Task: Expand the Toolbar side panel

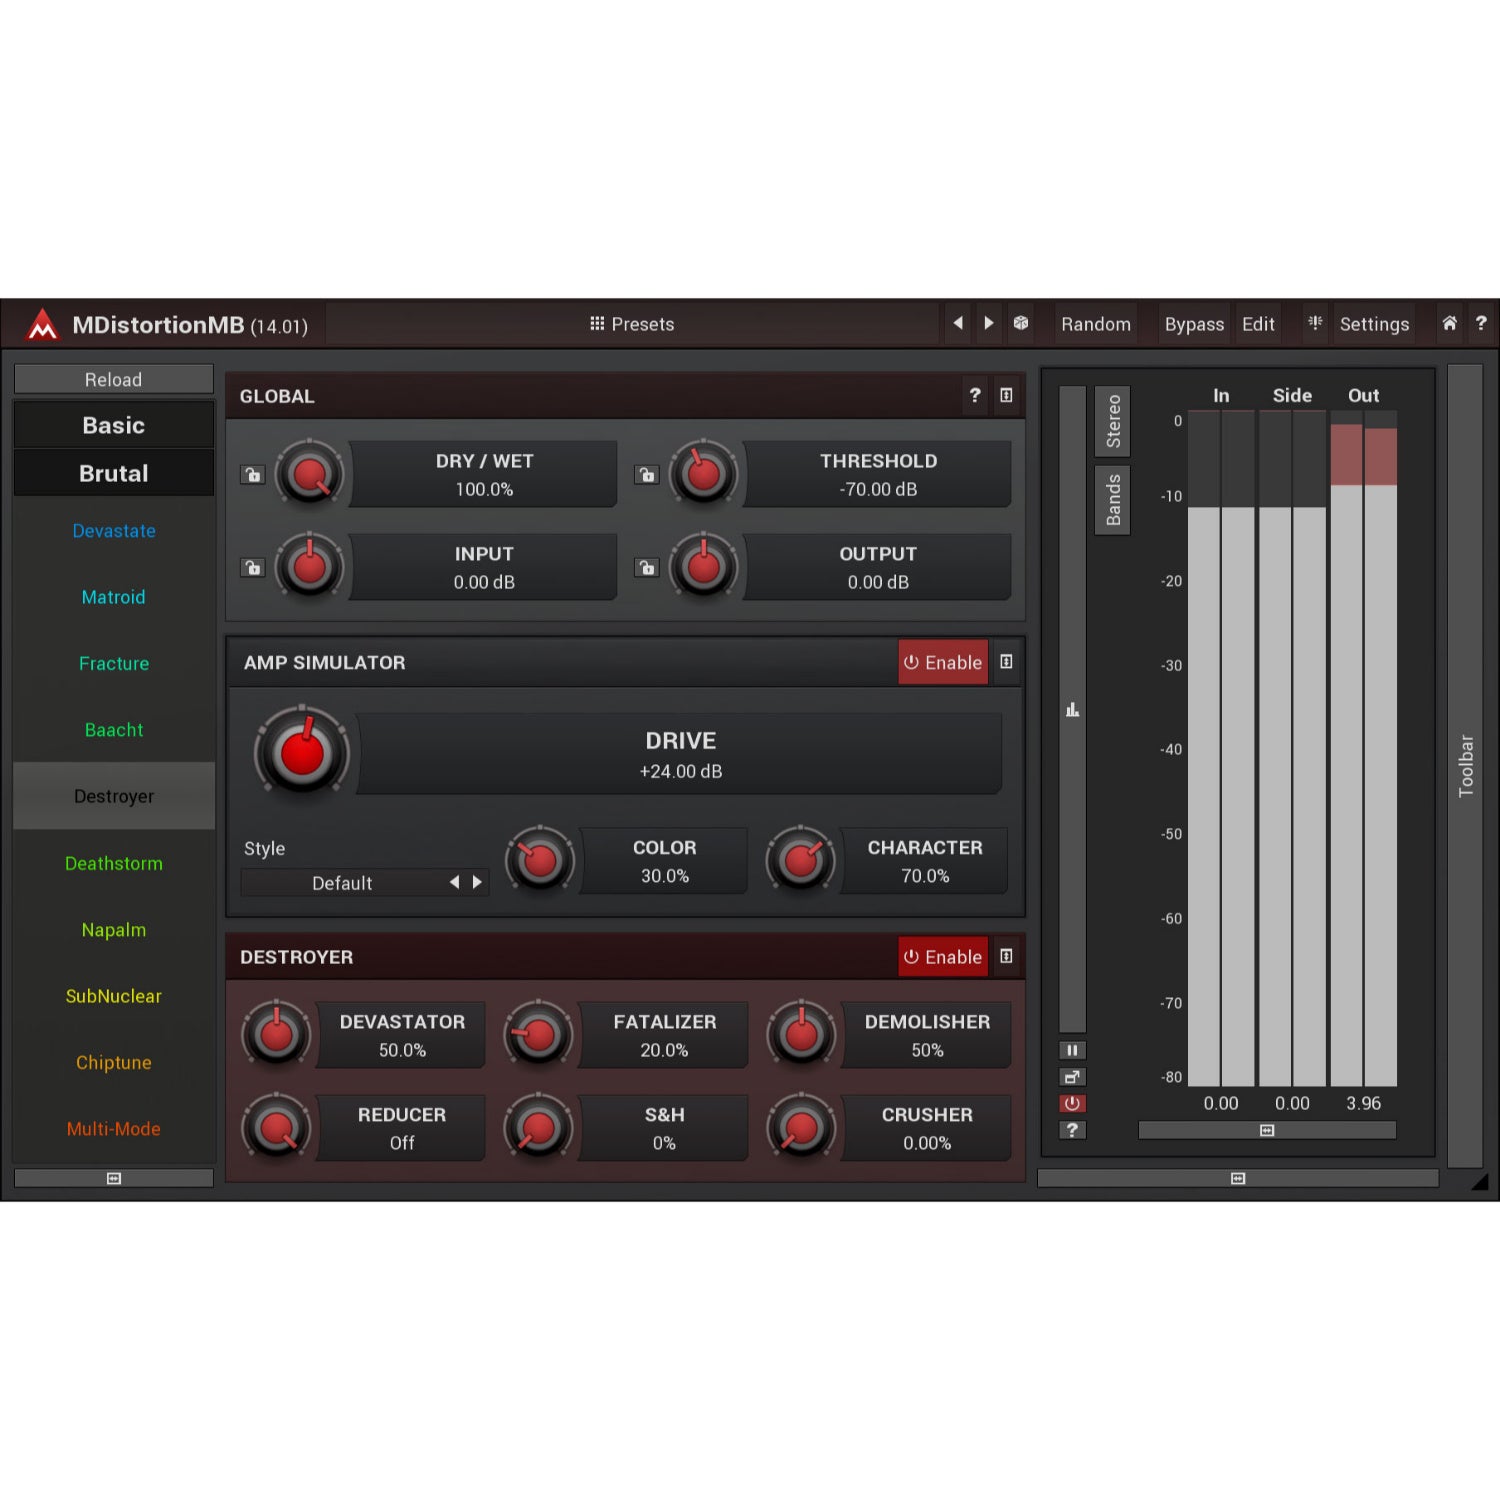Action: [x=1465, y=766]
